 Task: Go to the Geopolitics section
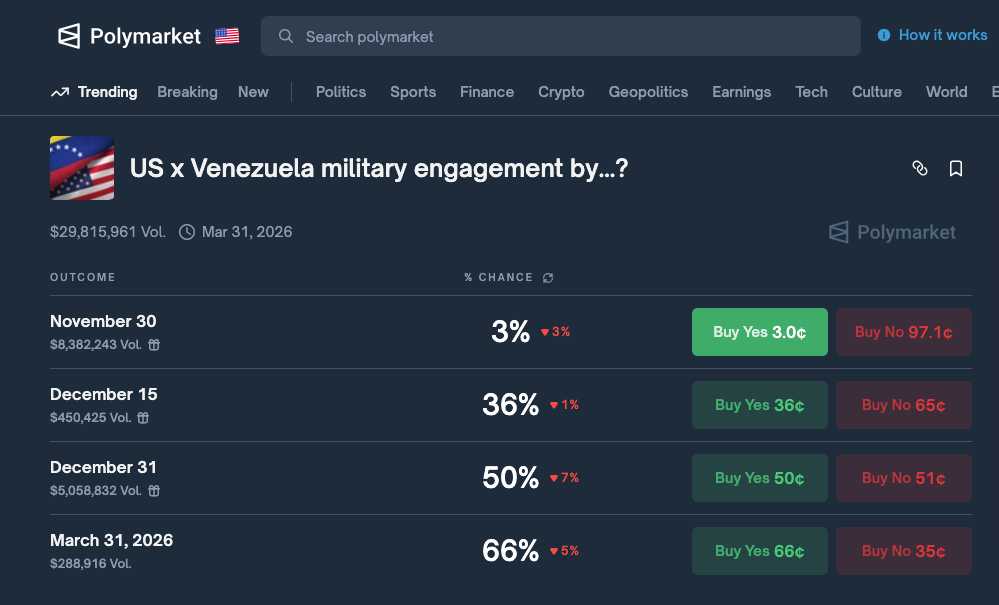coord(648,92)
